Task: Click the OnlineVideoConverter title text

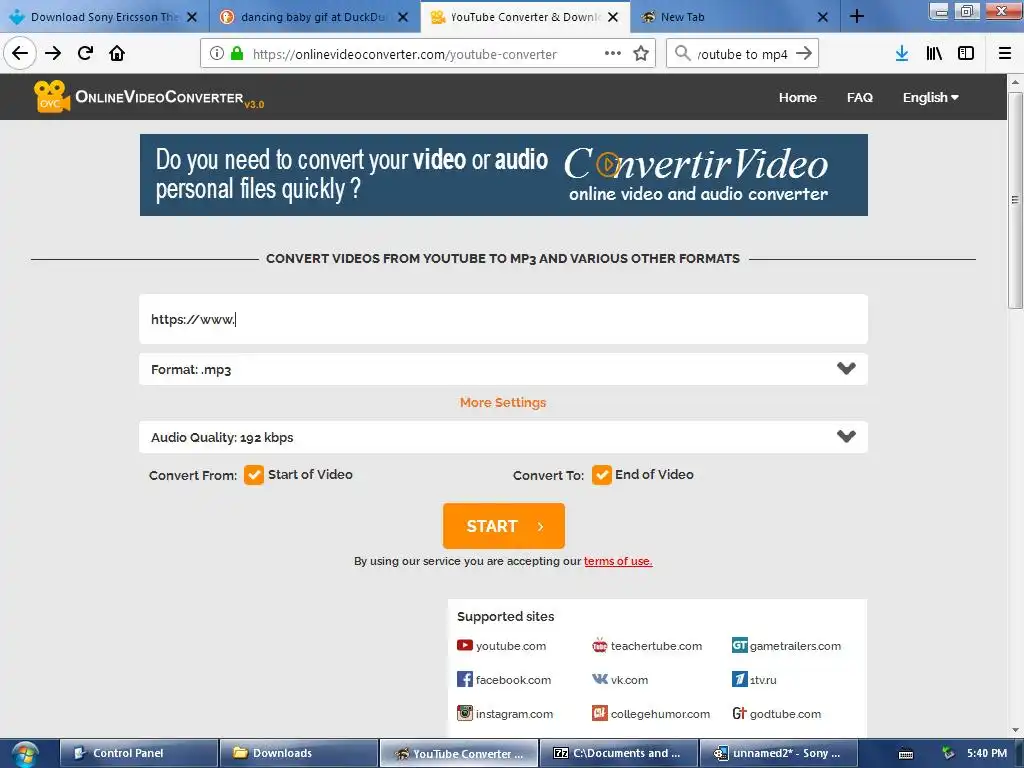Action: [x=159, y=97]
